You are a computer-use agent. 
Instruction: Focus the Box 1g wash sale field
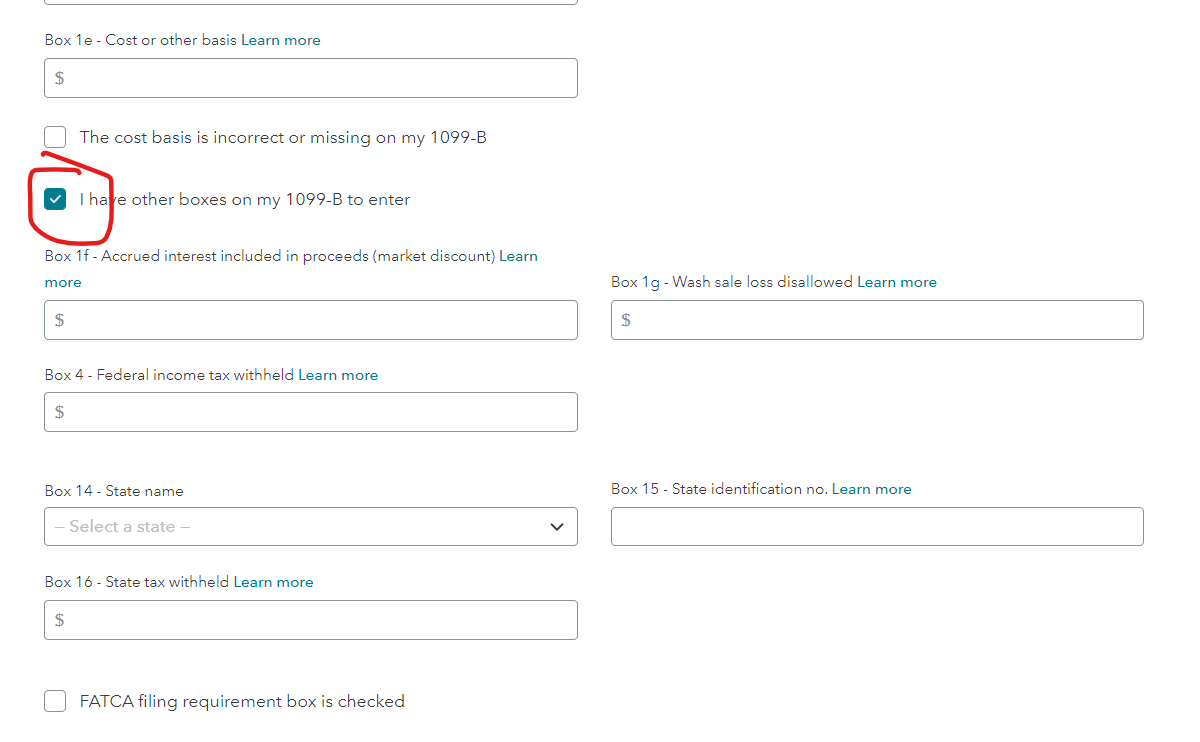[x=877, y=320]
